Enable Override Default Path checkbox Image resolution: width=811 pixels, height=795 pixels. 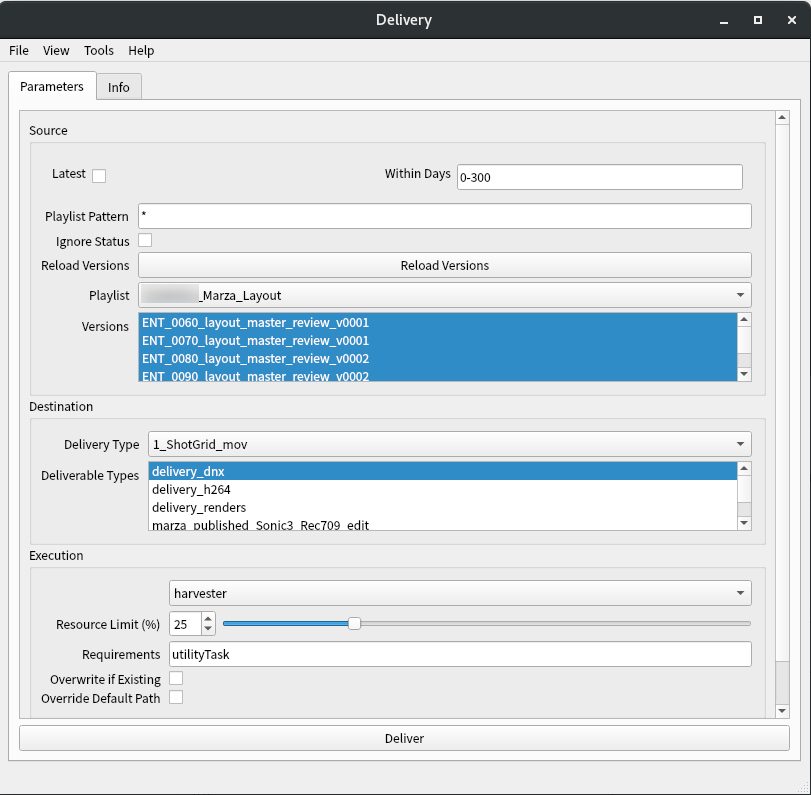point(176,697)
